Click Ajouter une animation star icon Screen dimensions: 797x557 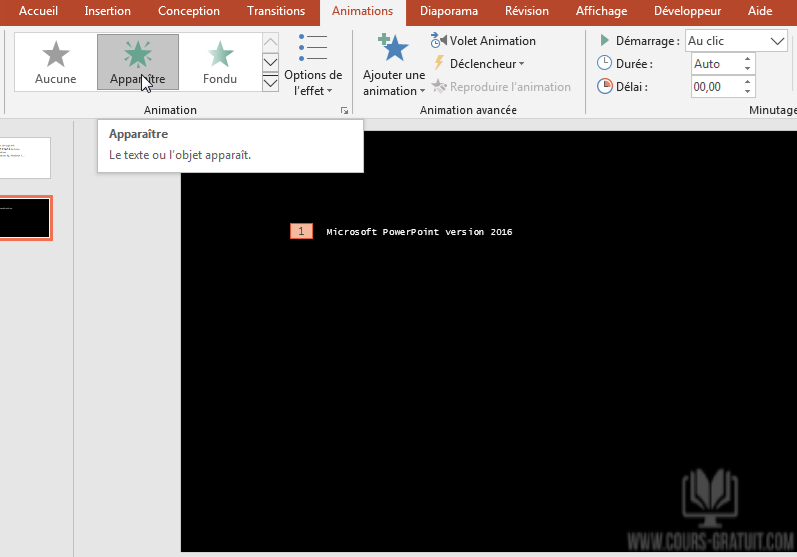click(x=393, y=48)
